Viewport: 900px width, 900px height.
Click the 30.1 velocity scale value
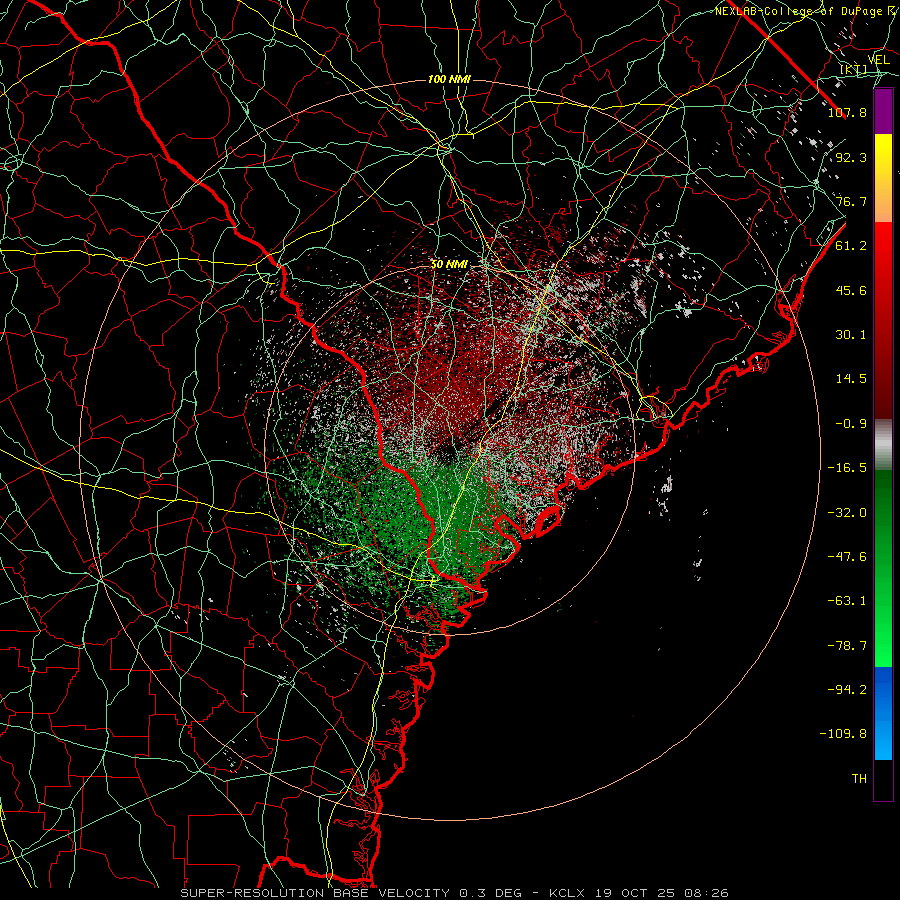tap(851, 335)
